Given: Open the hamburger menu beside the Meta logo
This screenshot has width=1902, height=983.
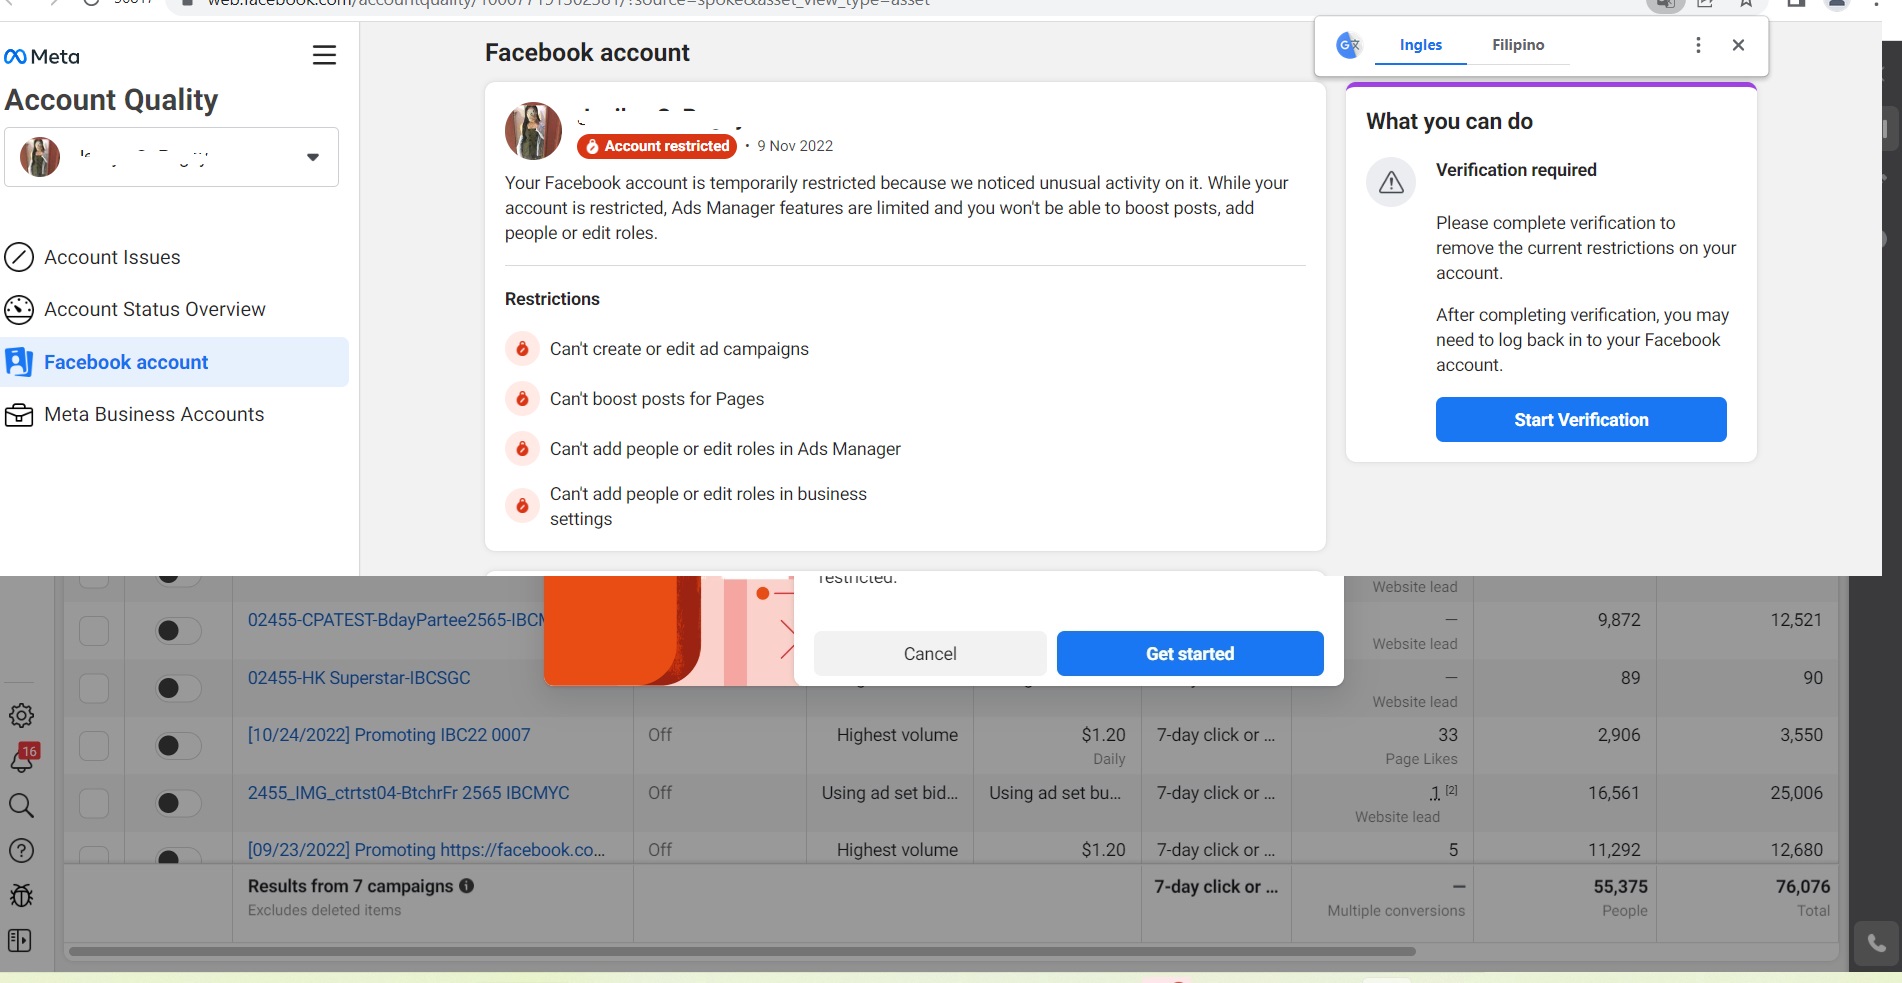Looking at the screenshot, I should click(324, 55).
